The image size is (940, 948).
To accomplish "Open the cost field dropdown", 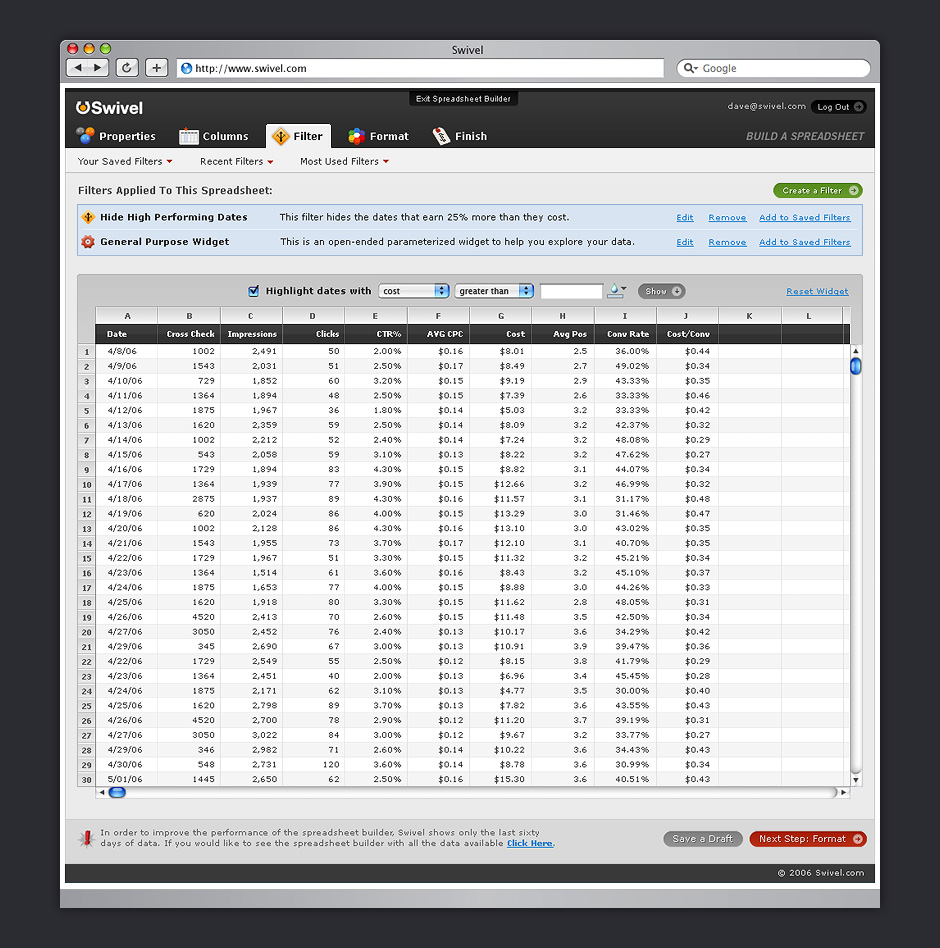I will click(414, 291).
